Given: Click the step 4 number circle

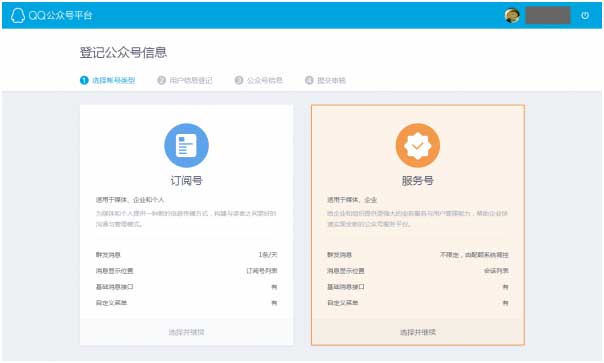Looking at the screenshot, I should point(309,80).
